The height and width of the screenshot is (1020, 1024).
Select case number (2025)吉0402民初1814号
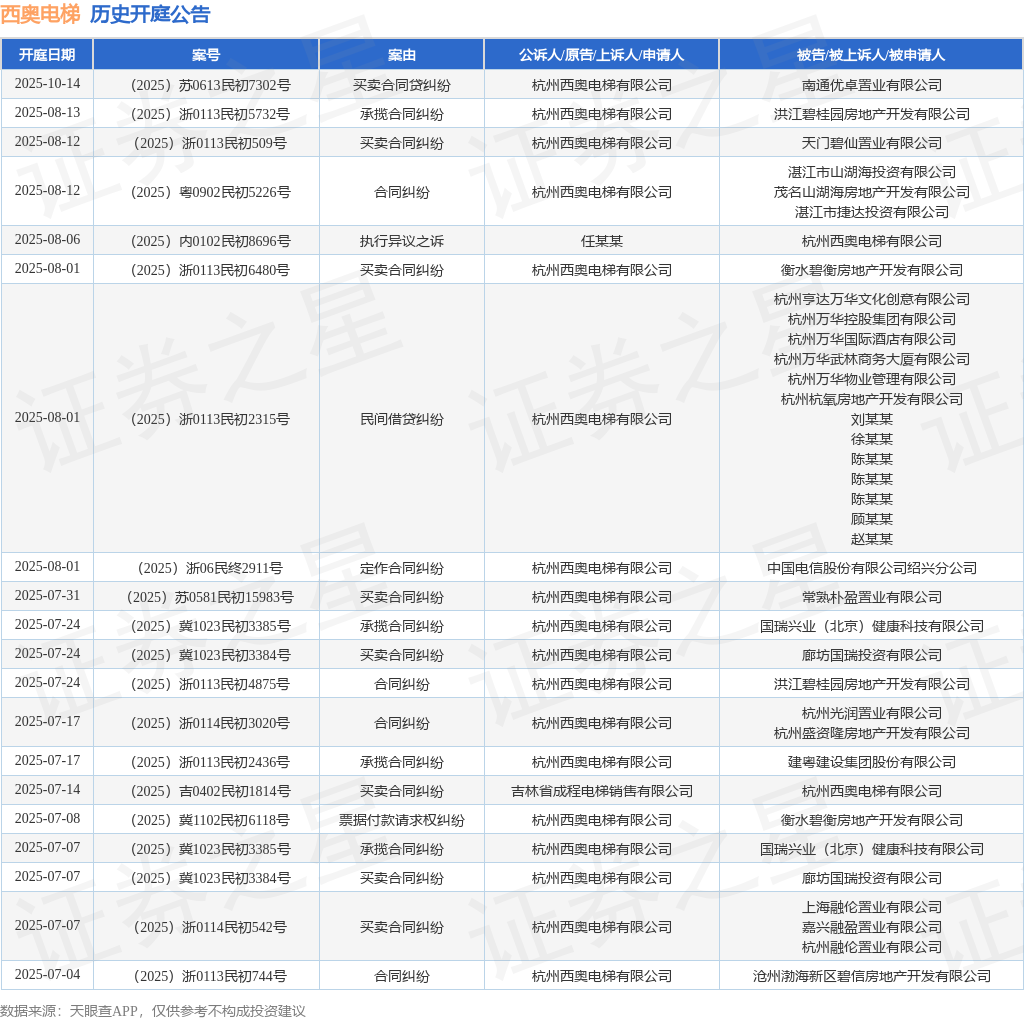(210, 791)
